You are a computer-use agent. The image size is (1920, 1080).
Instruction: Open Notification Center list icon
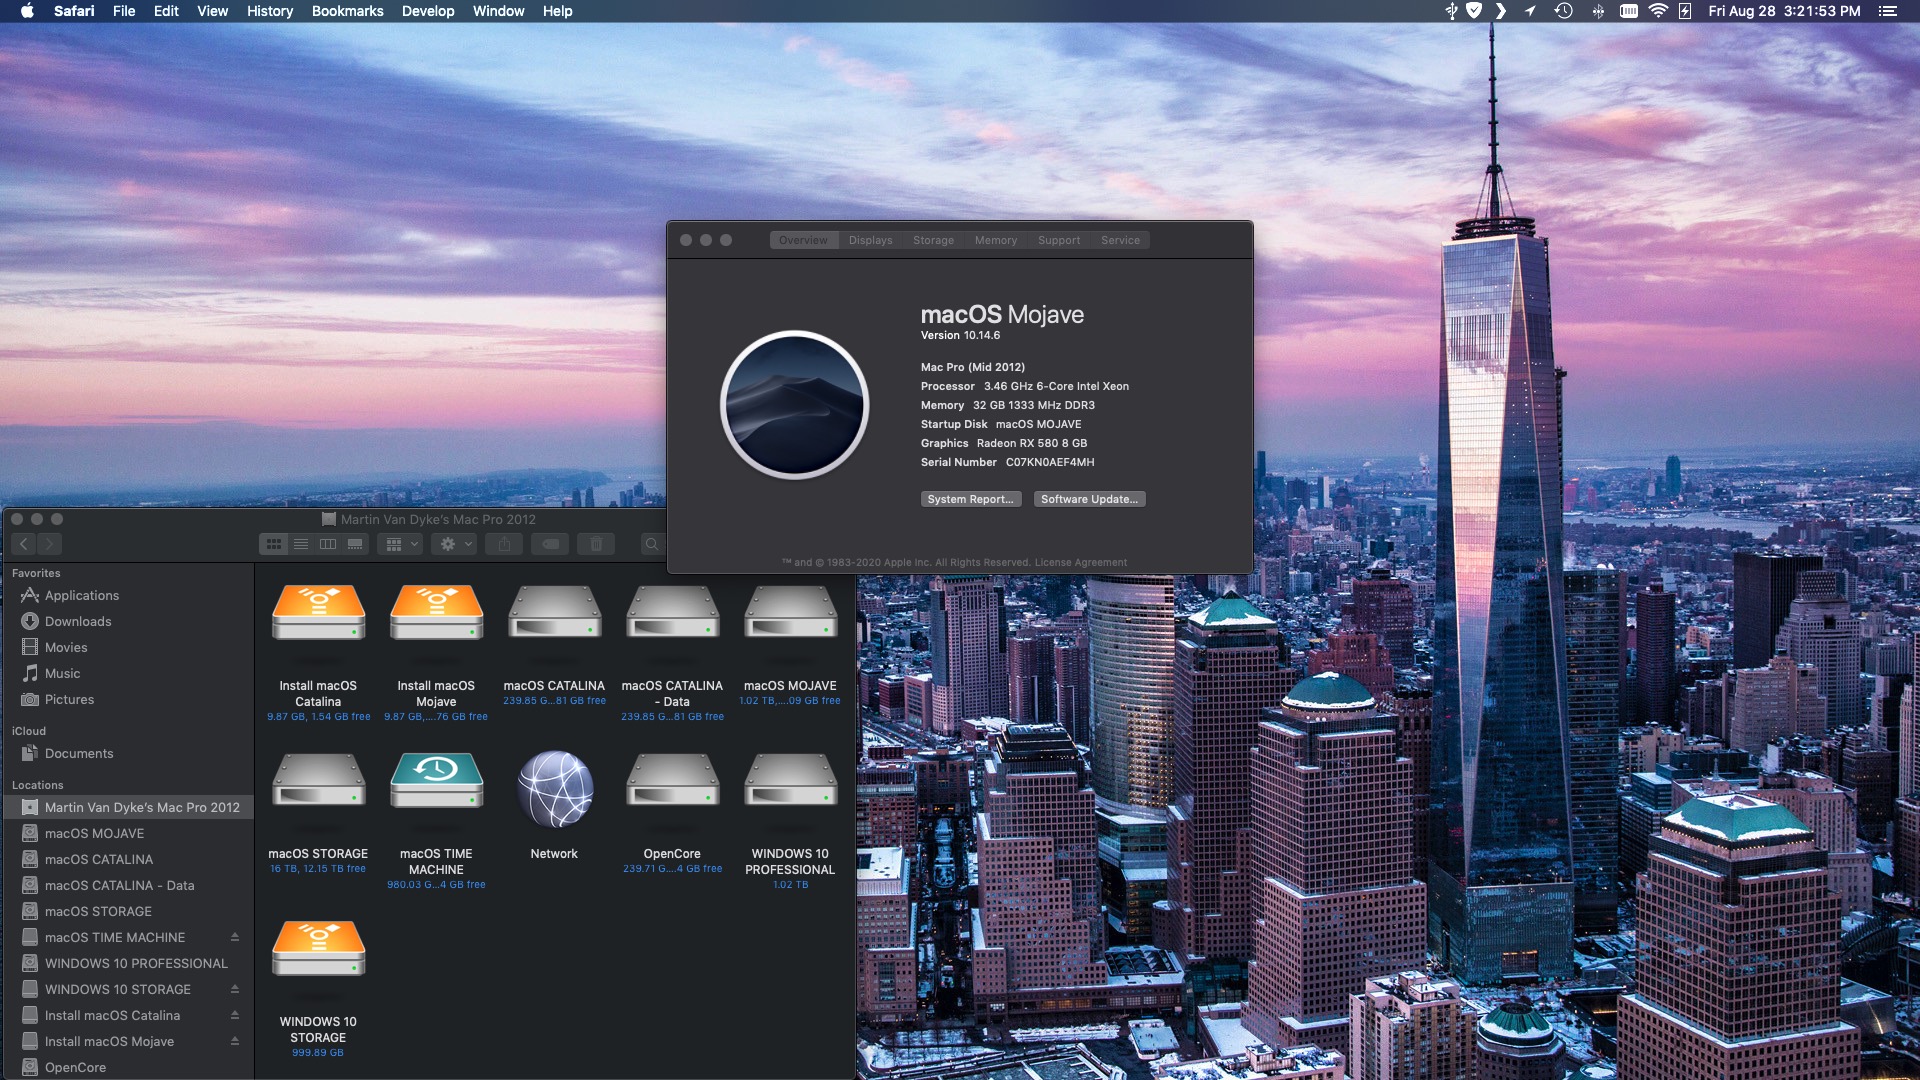(x=1887, y=11)
